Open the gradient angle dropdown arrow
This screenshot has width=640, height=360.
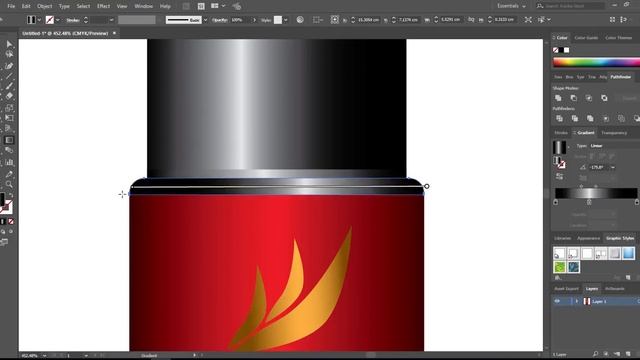tap(613, 167)
